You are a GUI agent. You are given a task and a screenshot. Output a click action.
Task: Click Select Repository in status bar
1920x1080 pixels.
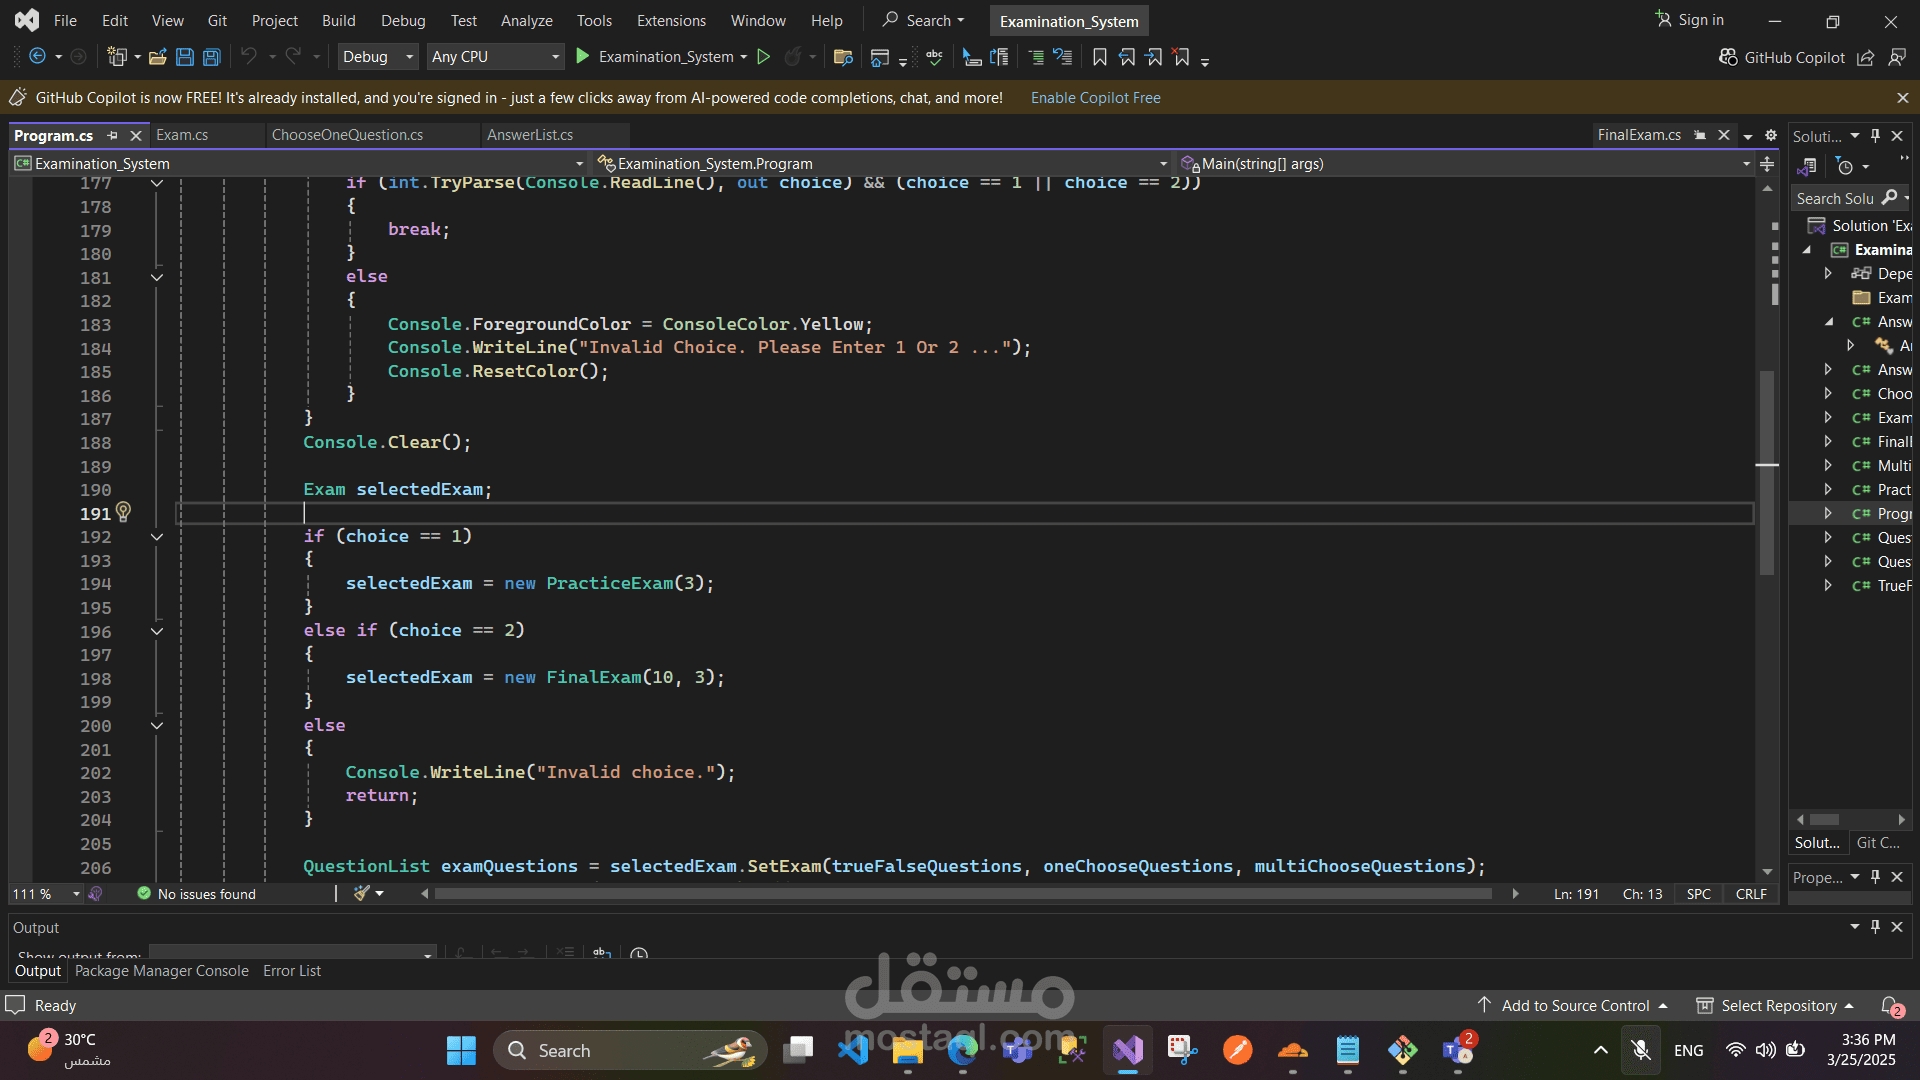click(1776, 1005)
